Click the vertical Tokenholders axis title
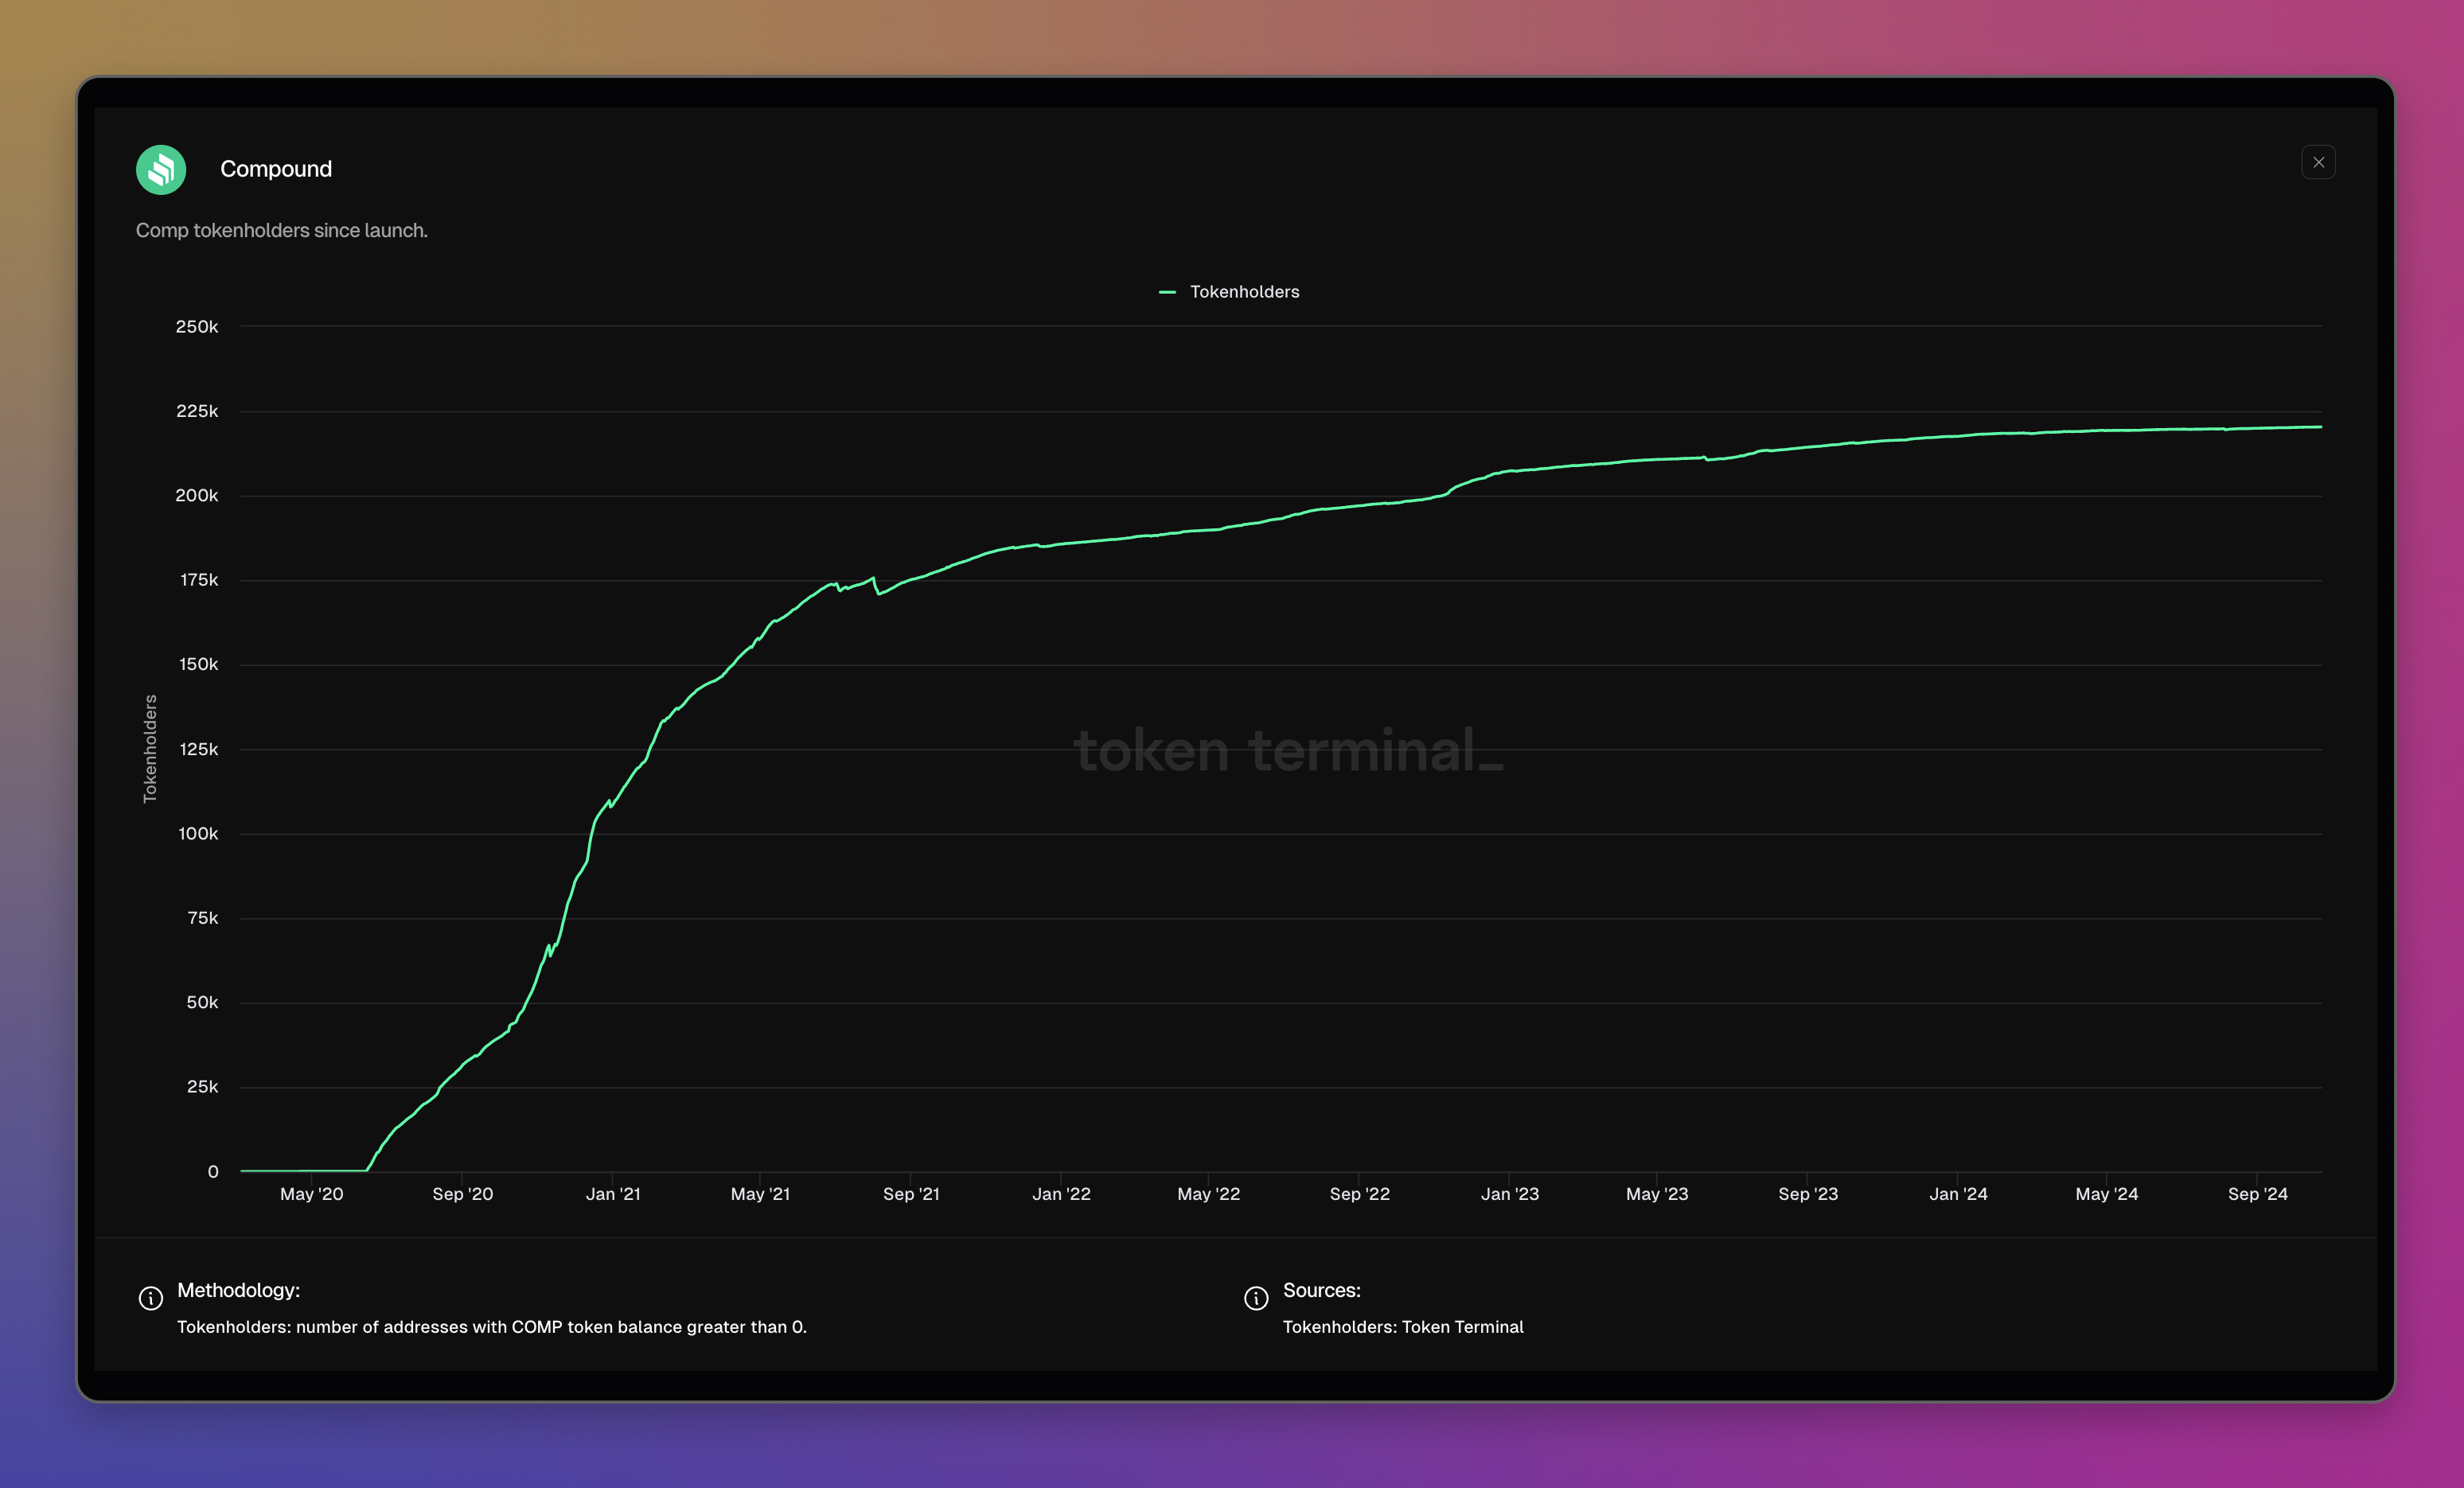Image resolution: width=2464 pixels, height=1488 pixels. click(x=150, y=748)
